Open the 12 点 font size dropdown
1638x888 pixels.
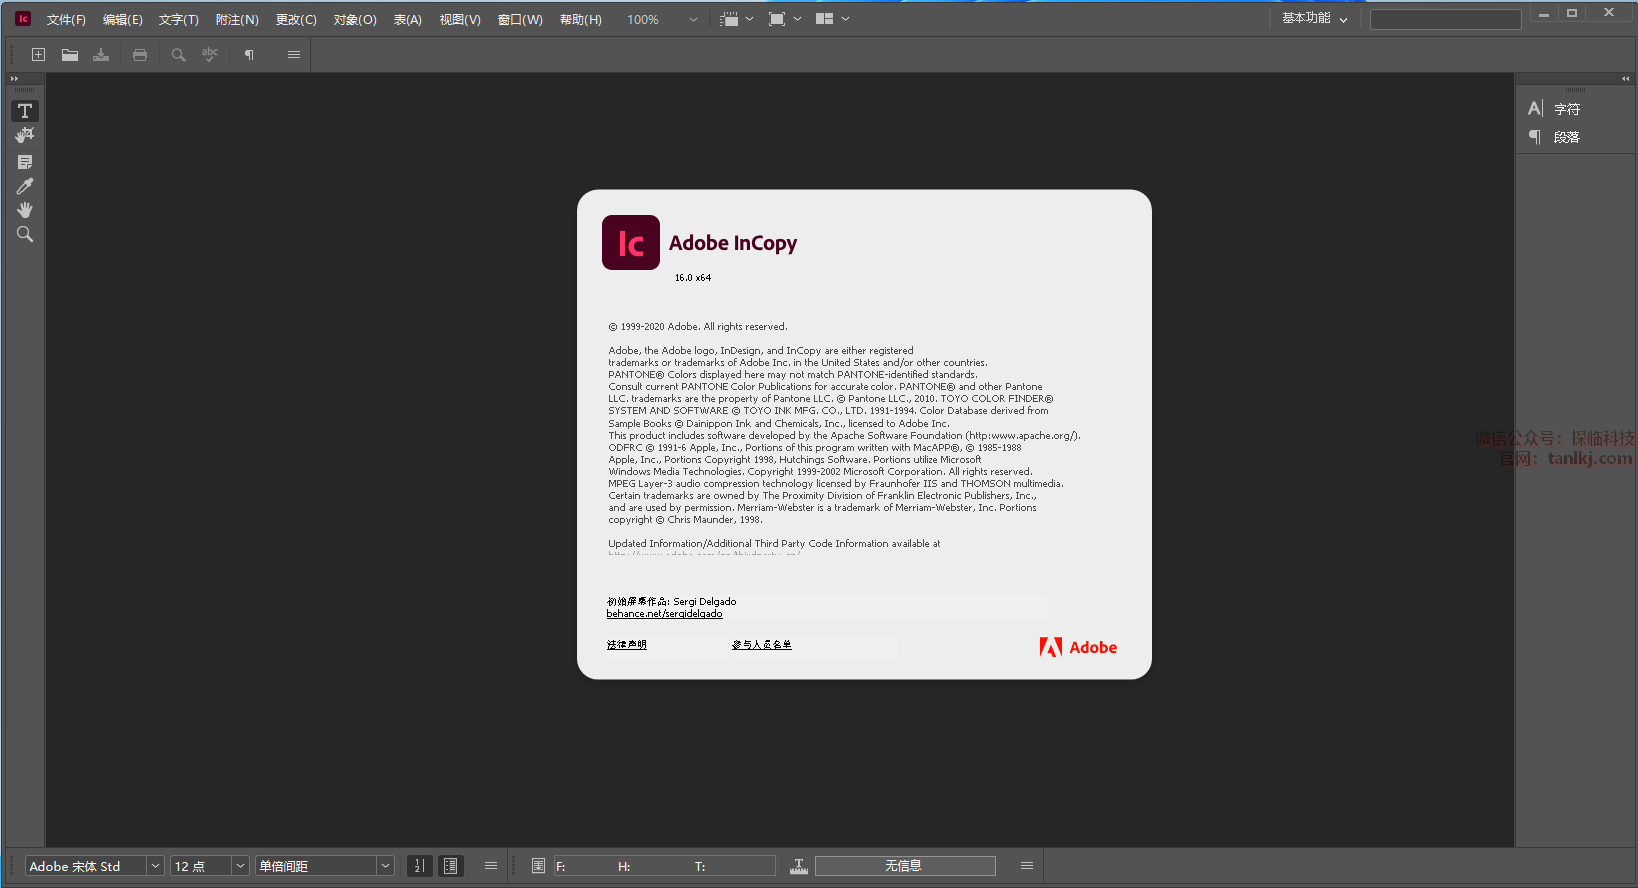pyautogui.click(x=240, y=866)
